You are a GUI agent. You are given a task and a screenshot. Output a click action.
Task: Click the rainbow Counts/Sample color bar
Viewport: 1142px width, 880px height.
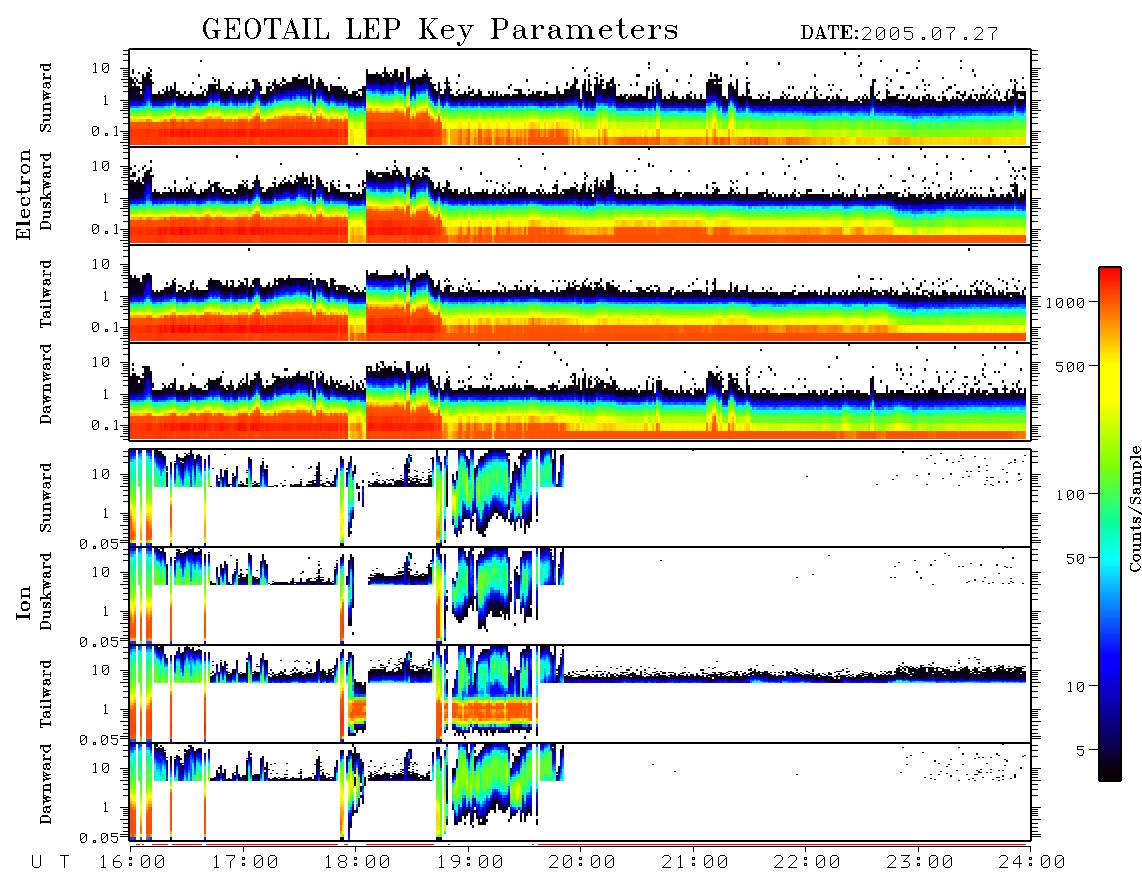[1110, 524]
